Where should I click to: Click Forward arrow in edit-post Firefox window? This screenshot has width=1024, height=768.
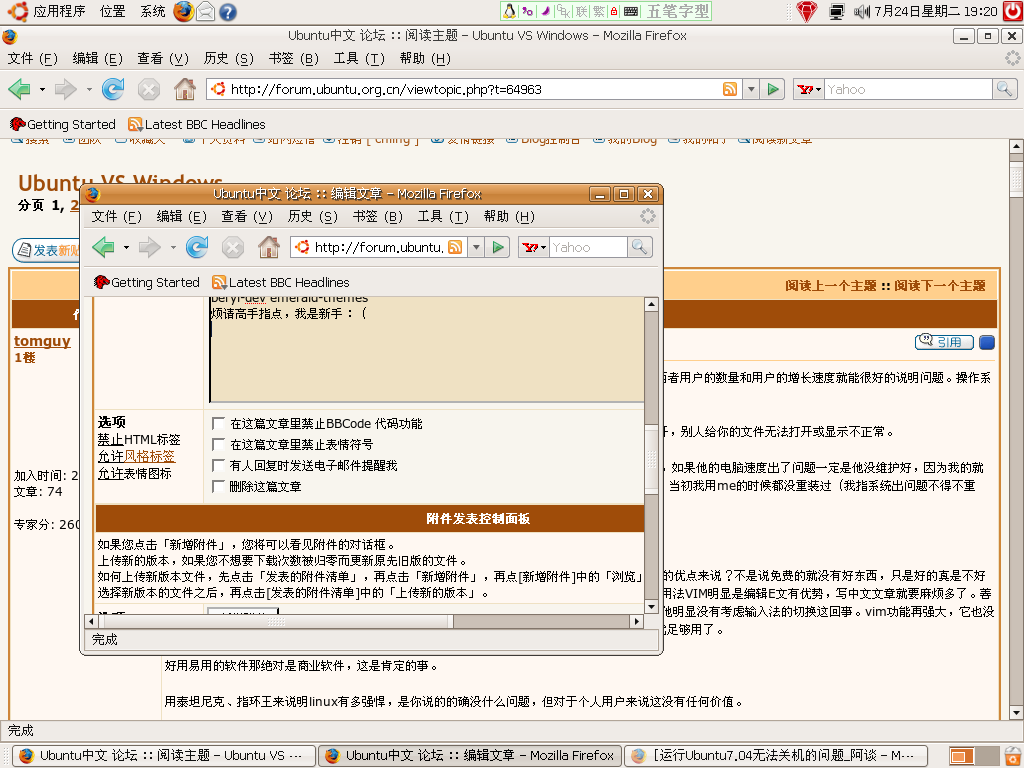click(x=150, y=248)
